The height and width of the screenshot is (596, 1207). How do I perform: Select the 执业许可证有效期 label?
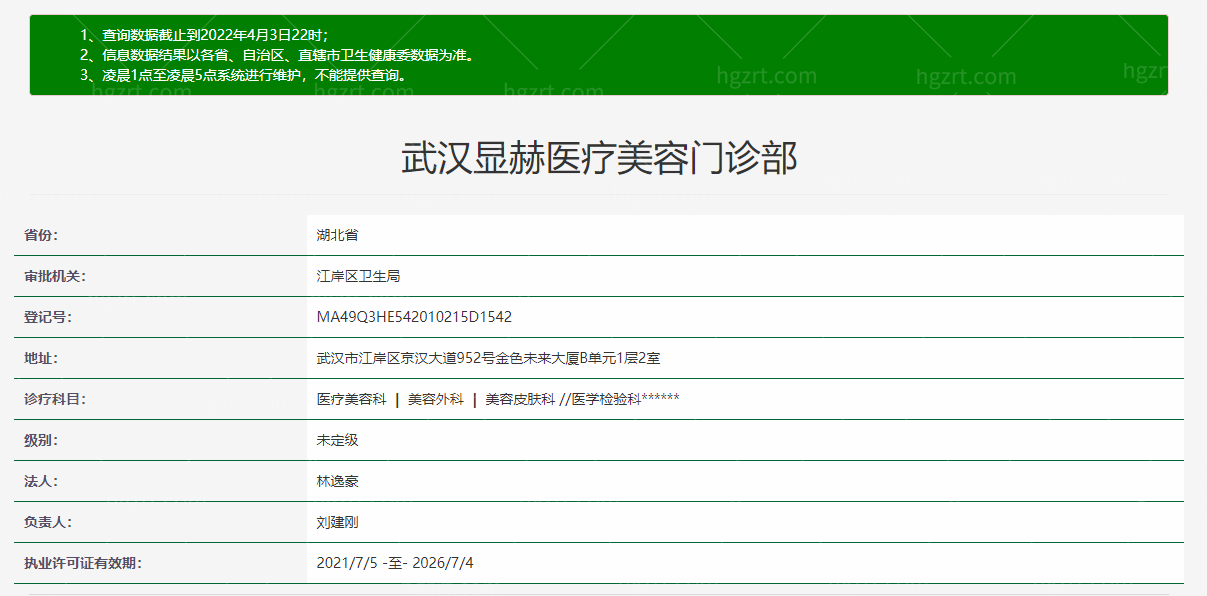(x=83, y=563)
